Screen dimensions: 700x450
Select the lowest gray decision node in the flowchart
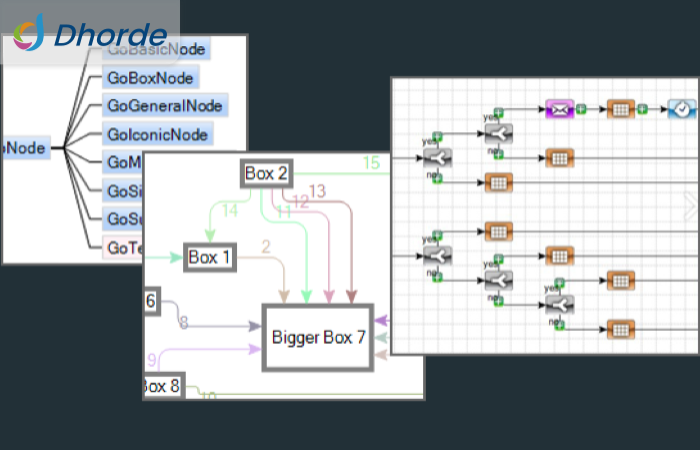coord(560,305)
